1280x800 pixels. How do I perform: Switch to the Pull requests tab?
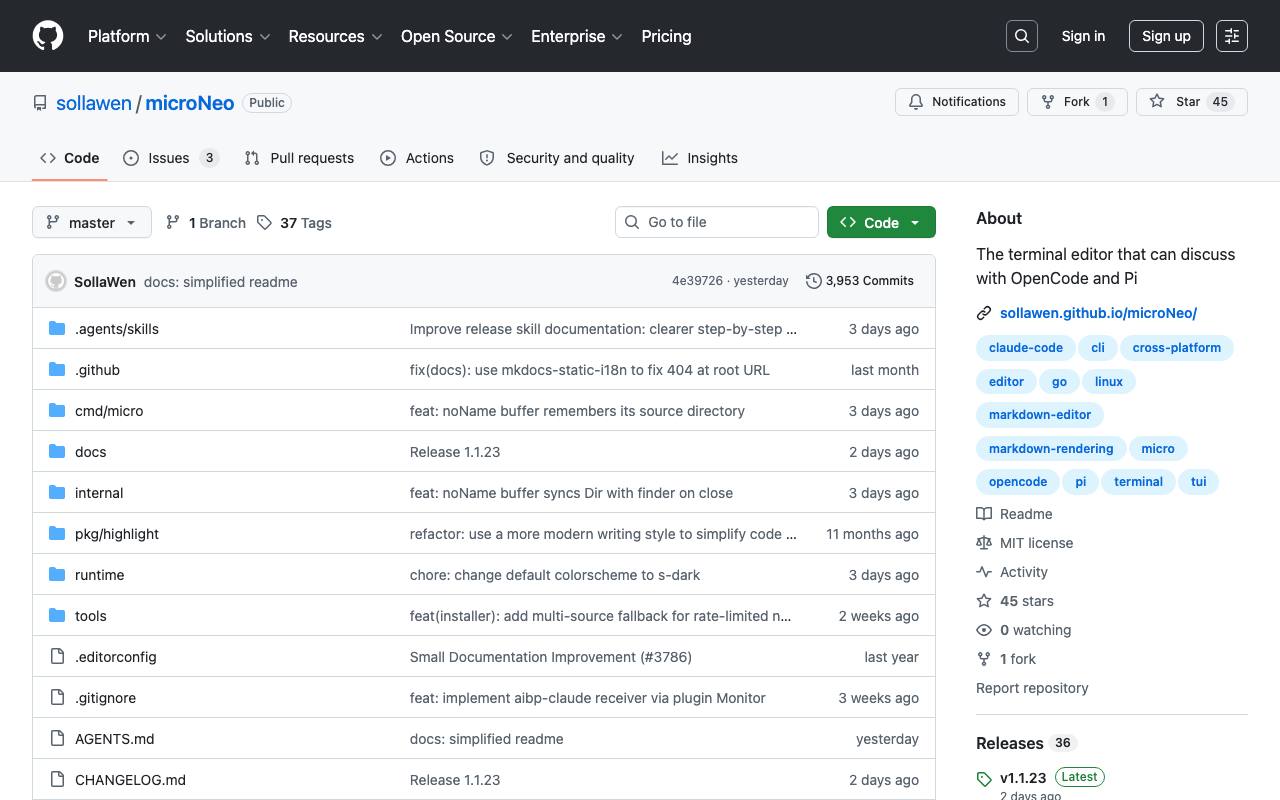(x=299, y=158)
